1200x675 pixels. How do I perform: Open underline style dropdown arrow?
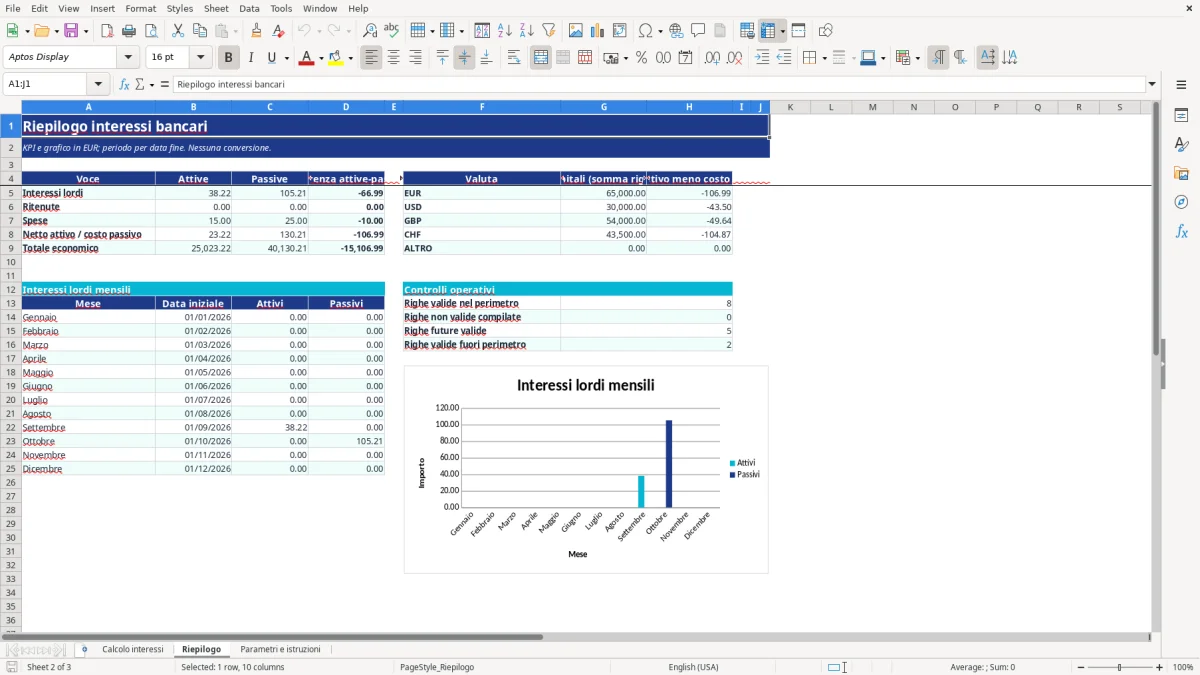285,58
